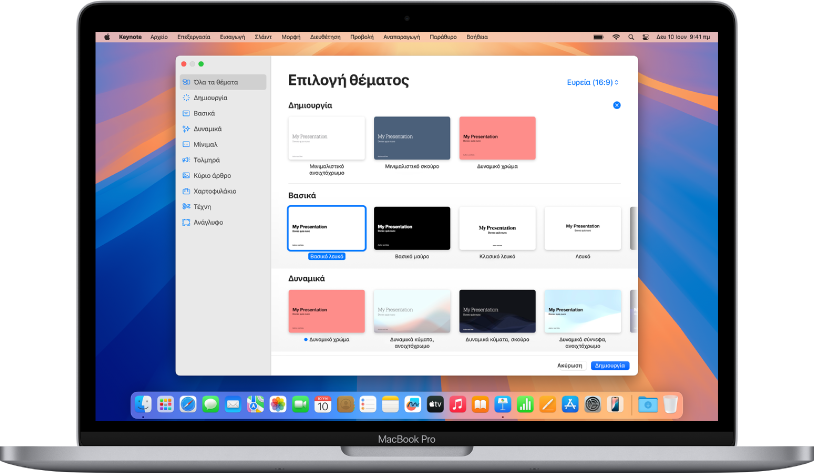Pick the Μινιμαλιστικό σκούρο theme thumbnail
The width and height of the screenshot is (814, 473).
(412, 138)
